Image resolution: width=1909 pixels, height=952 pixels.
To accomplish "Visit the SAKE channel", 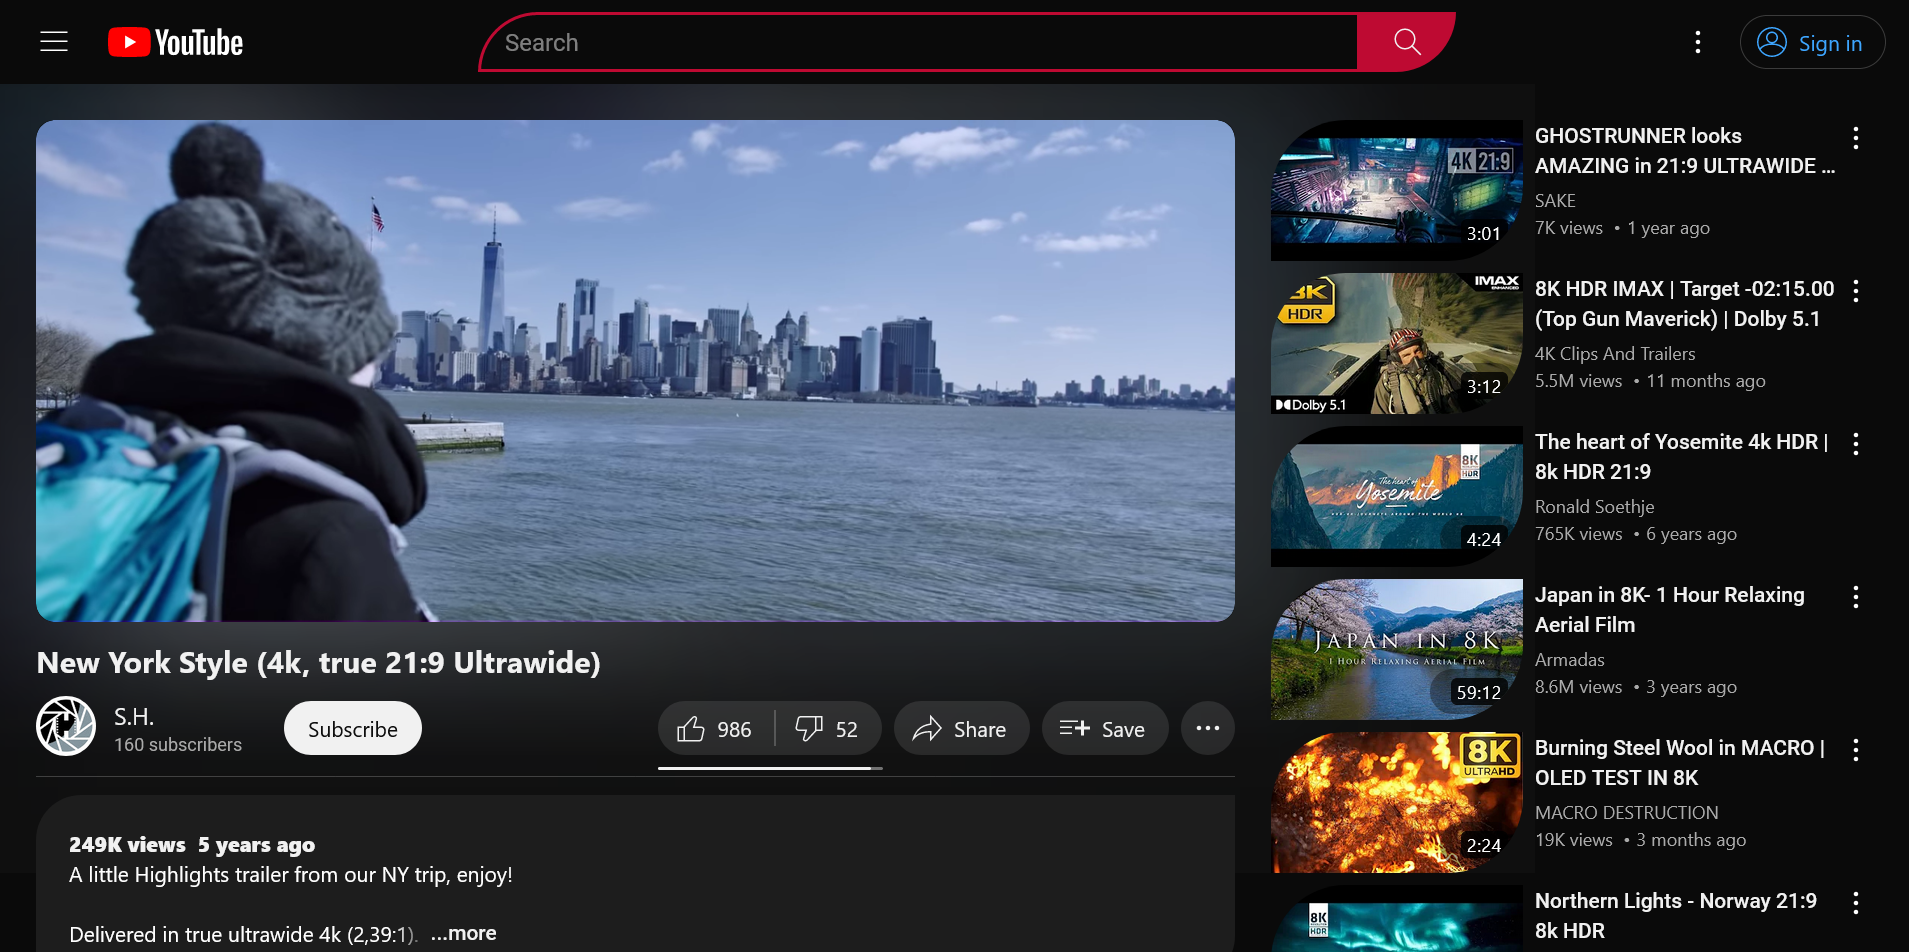I will 1555,201.
